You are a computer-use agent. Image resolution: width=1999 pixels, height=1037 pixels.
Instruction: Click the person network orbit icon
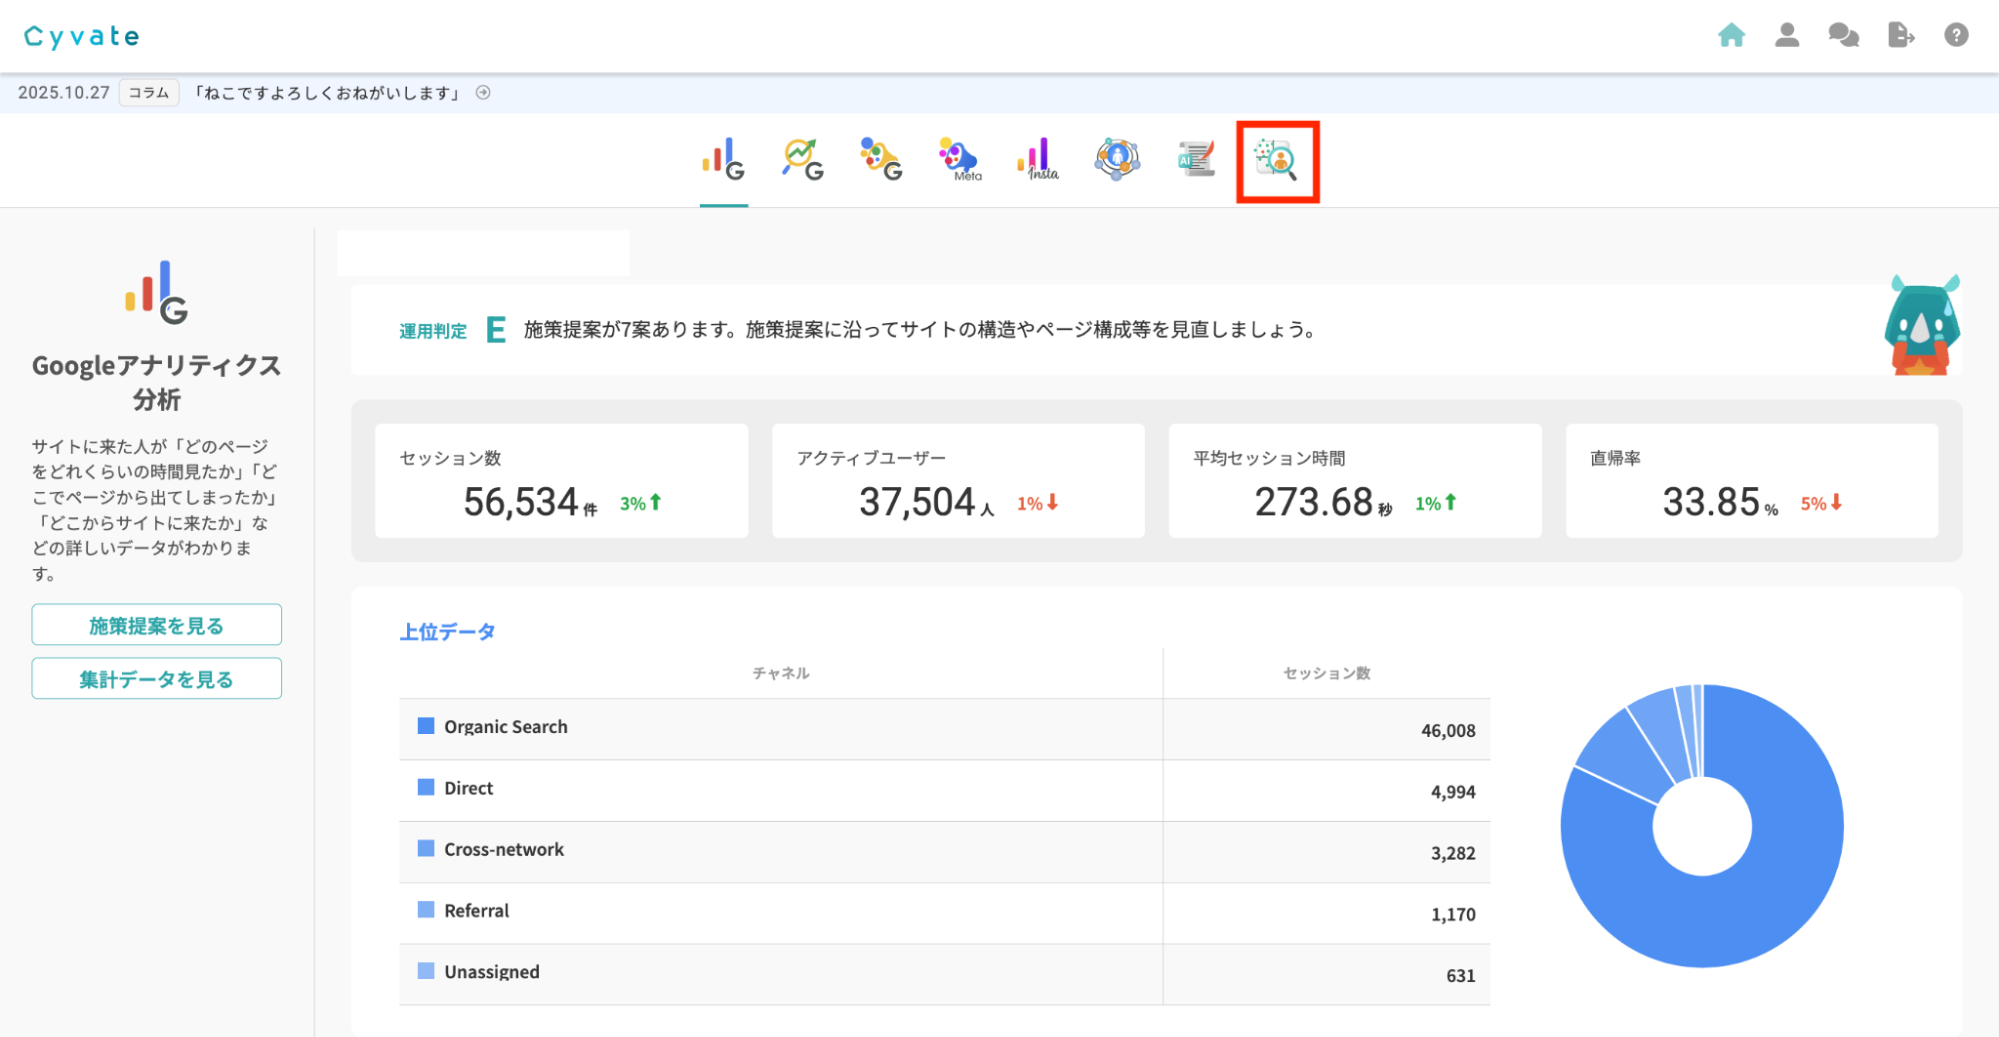coord(1117,159)
